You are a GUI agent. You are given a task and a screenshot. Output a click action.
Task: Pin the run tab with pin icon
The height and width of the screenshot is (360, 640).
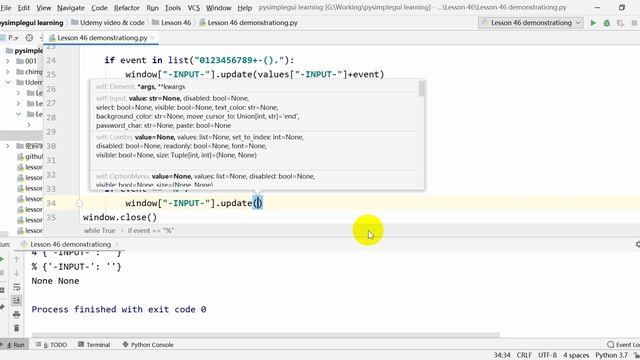(x=2, y=307)
